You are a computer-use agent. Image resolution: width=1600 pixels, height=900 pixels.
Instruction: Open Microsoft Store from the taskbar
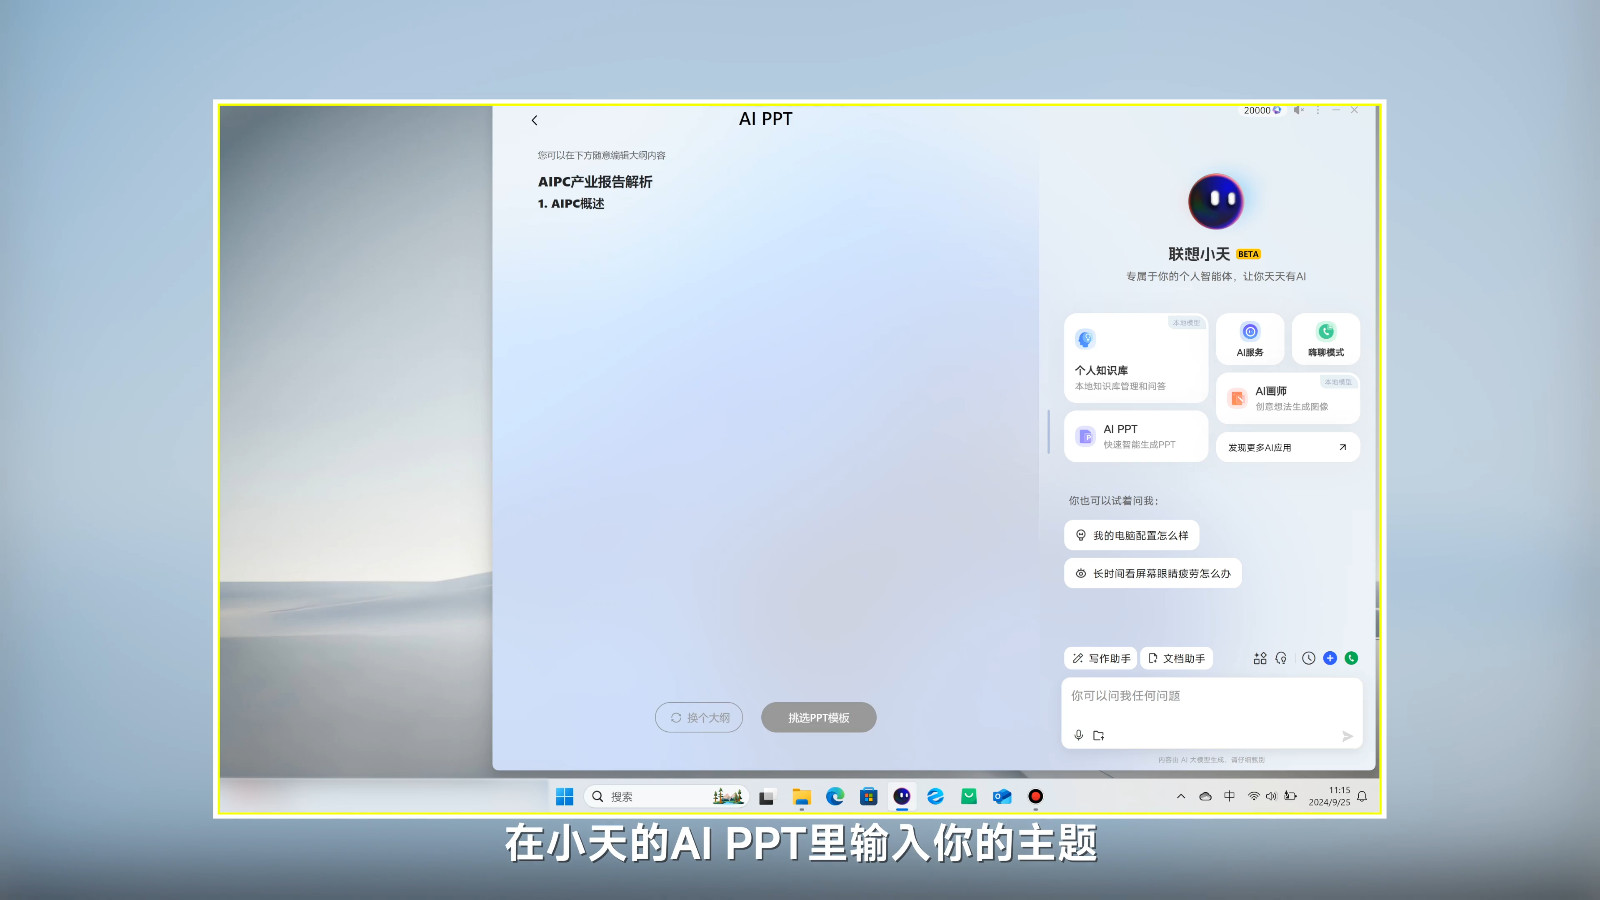tap(868, 796)
